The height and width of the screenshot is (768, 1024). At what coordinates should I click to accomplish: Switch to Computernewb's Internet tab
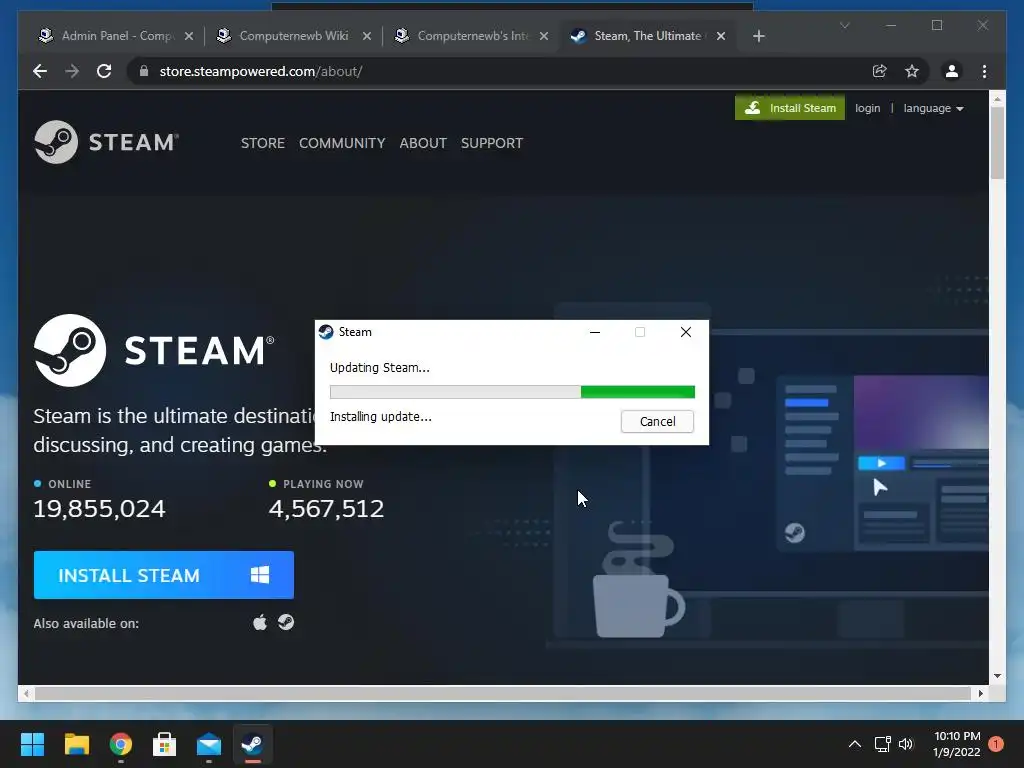tap(472, 36)
